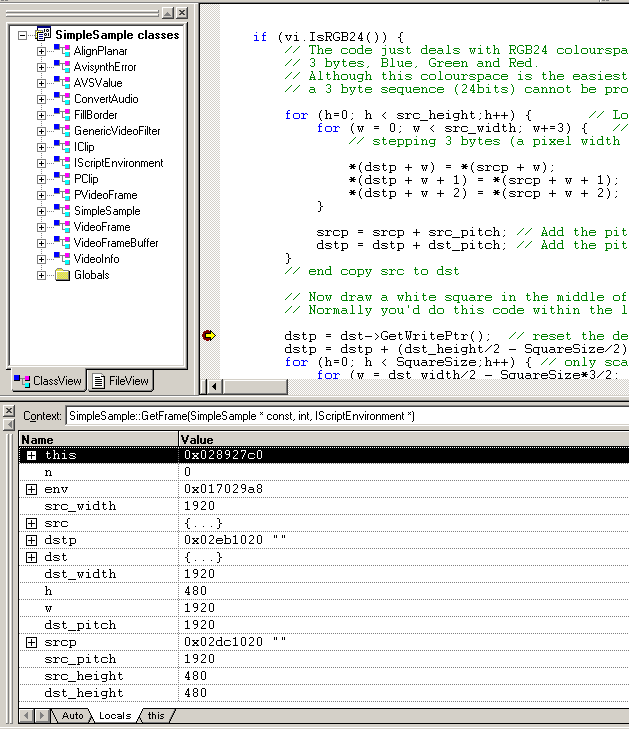Click the VideoFrame class icon
Image resolution: width=629 pixels, height=729 pixels.
[x=62, y=226]
